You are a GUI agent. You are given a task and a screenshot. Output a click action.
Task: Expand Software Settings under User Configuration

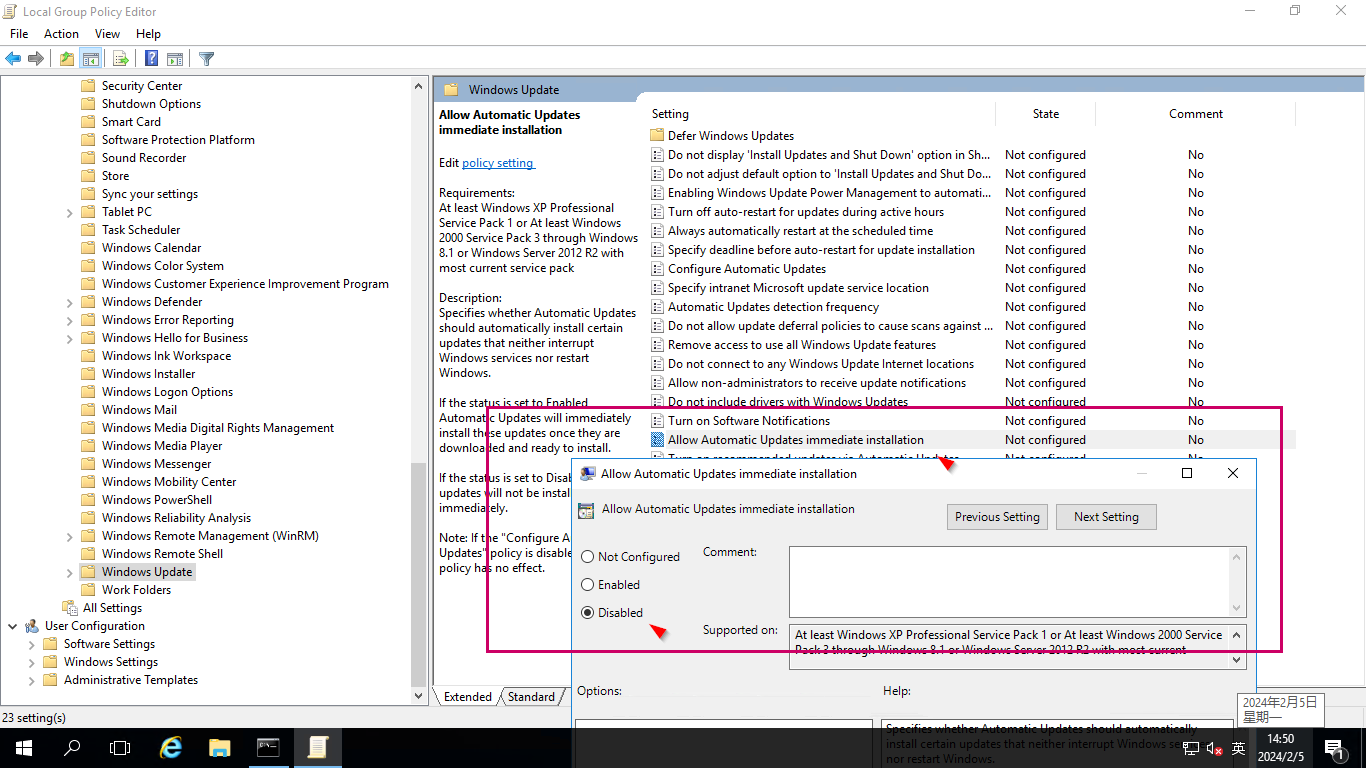coord(31,644)
